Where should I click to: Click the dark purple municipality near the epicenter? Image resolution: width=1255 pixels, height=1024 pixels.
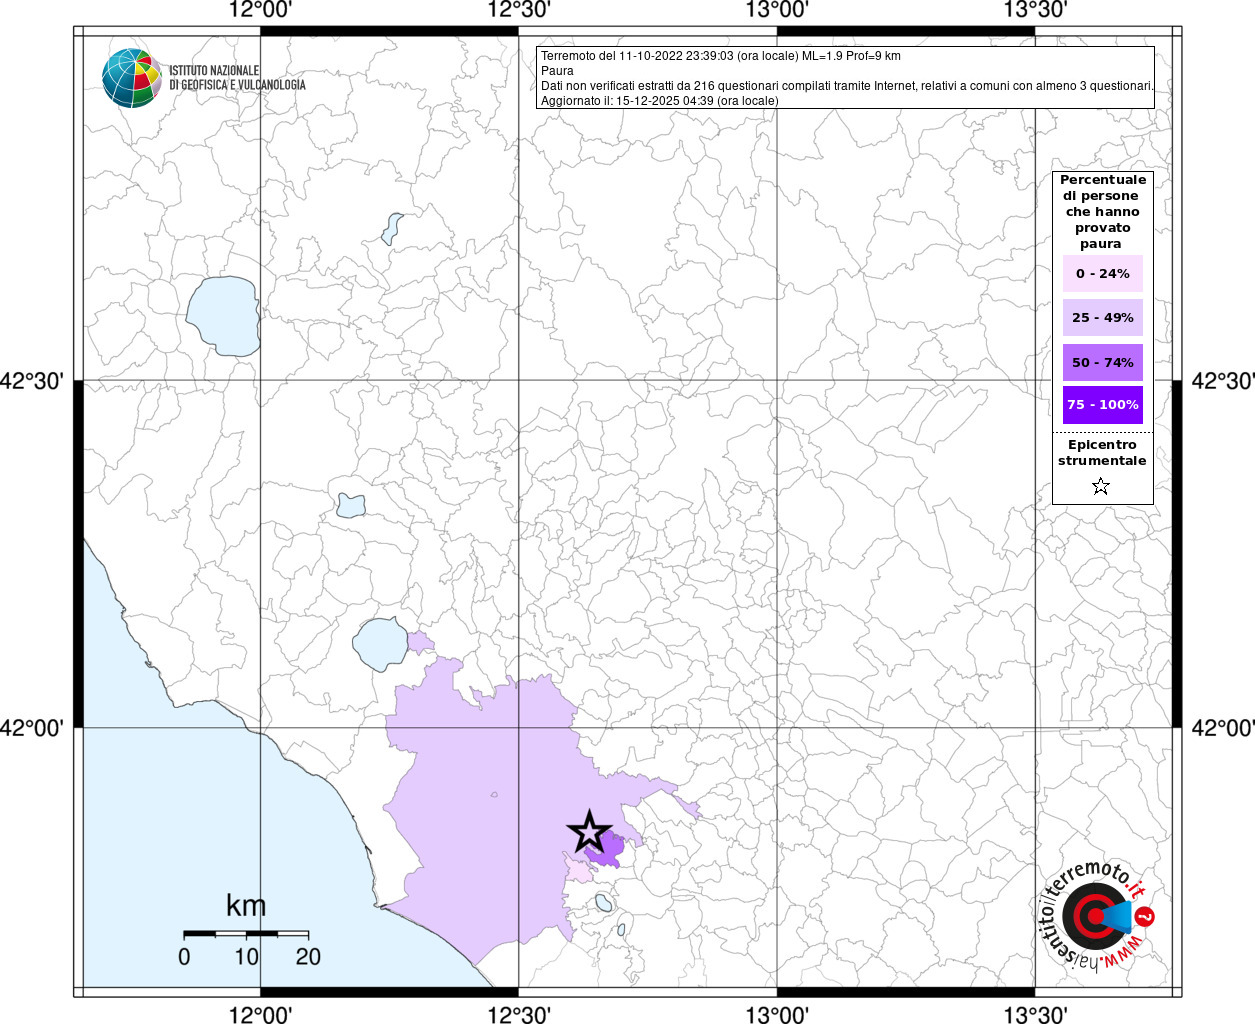pos(607,852)
